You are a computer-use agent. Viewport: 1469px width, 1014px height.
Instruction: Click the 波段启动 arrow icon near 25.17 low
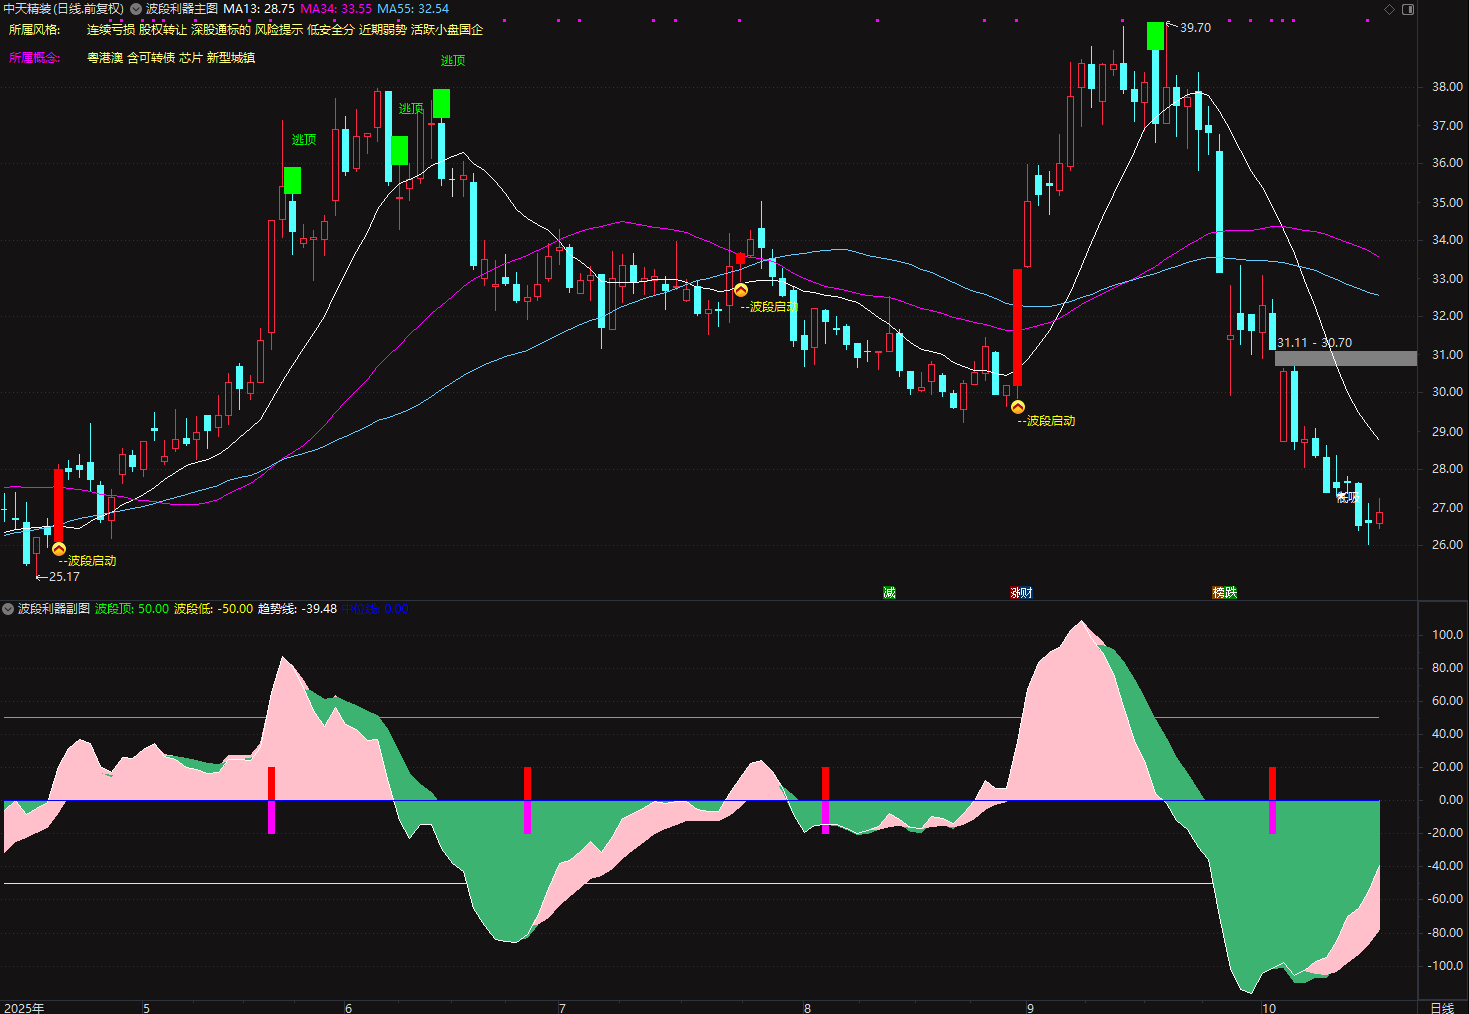pyautogui.click(x=59, y=549)
